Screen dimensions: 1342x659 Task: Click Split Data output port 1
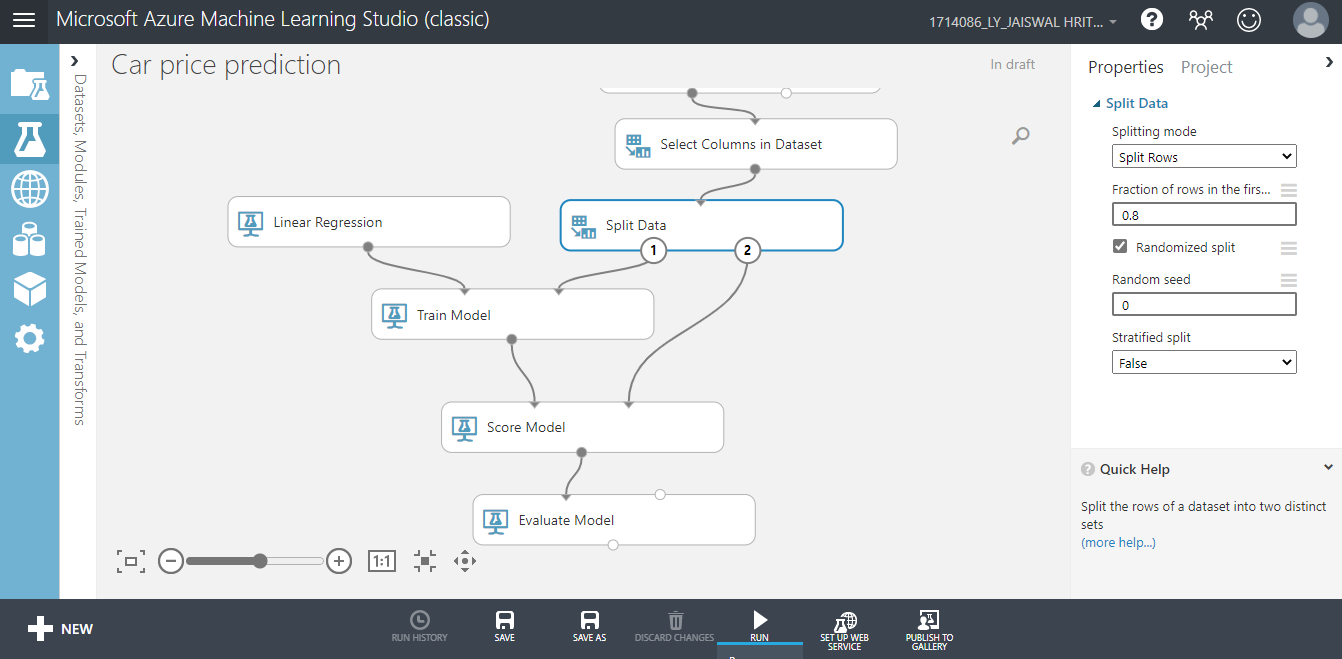click(654, 250)
